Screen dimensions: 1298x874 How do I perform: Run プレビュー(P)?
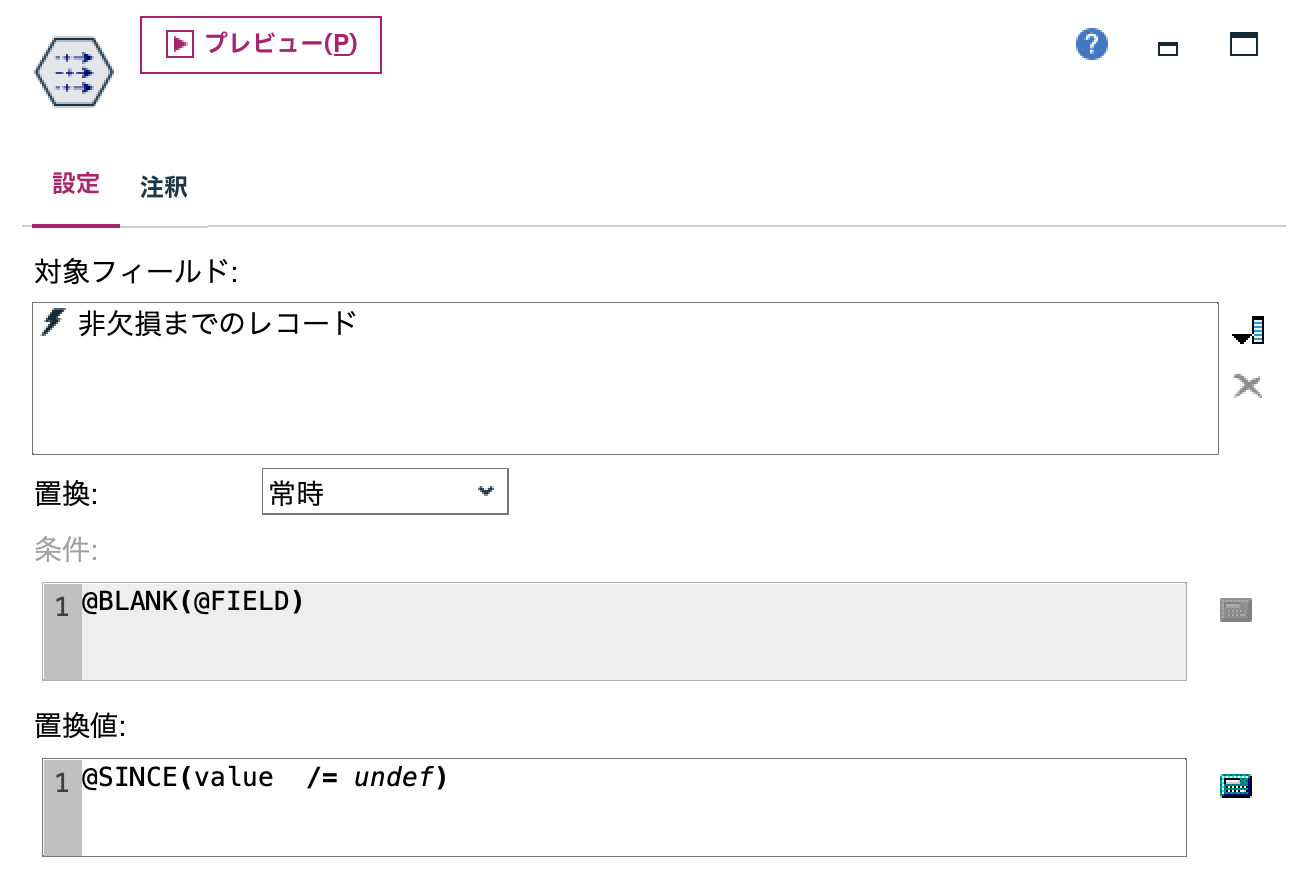point(260,44)
